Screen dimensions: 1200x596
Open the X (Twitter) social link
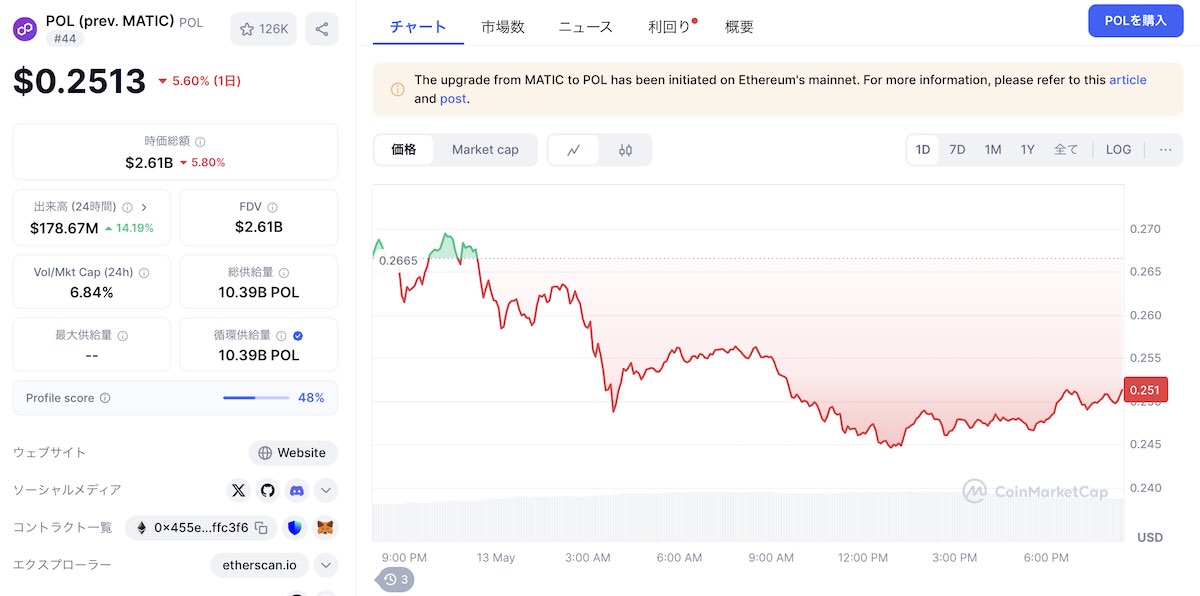tap(238, 490)
